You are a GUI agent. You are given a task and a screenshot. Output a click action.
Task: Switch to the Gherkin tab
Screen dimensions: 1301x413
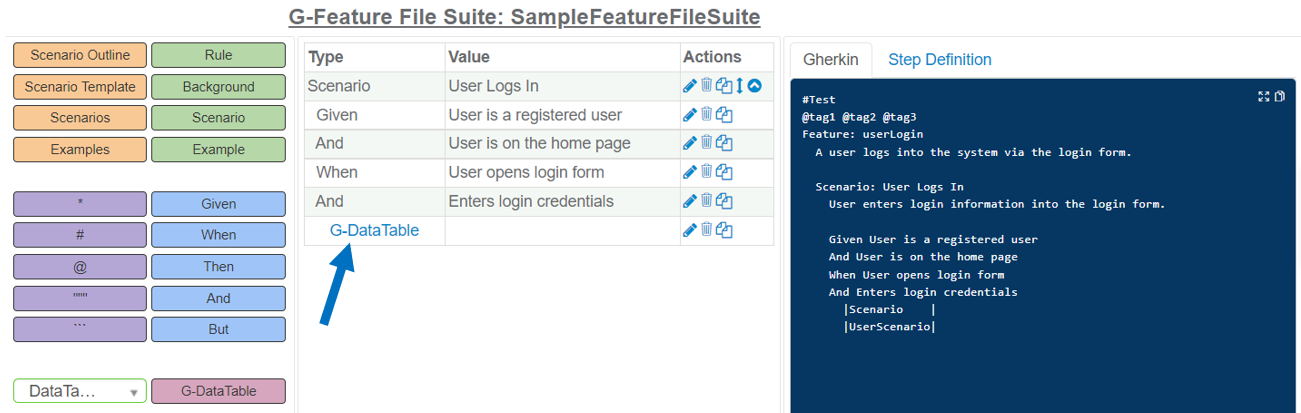(831, 60)
